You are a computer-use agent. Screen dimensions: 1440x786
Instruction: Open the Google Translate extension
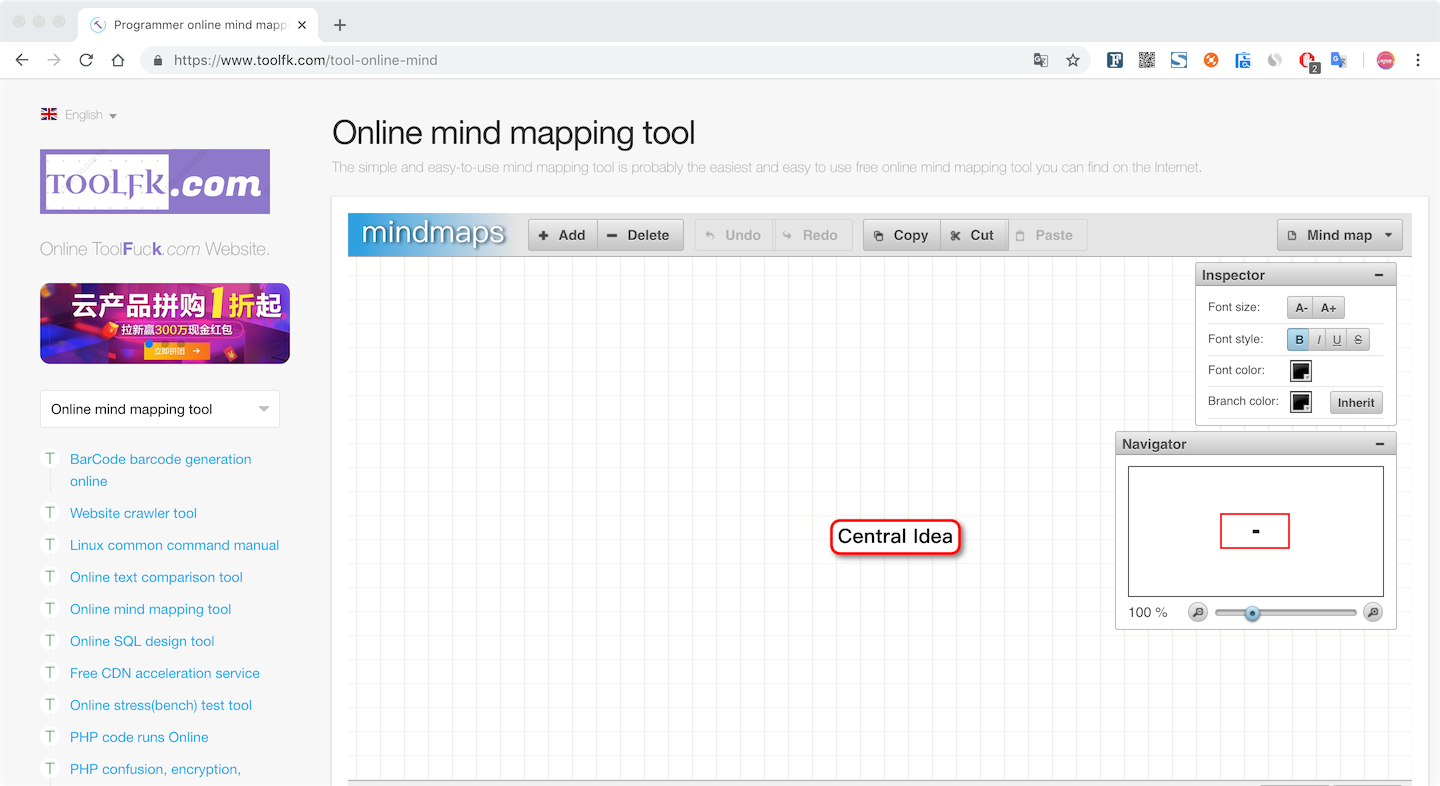(x=1339, y=60)
